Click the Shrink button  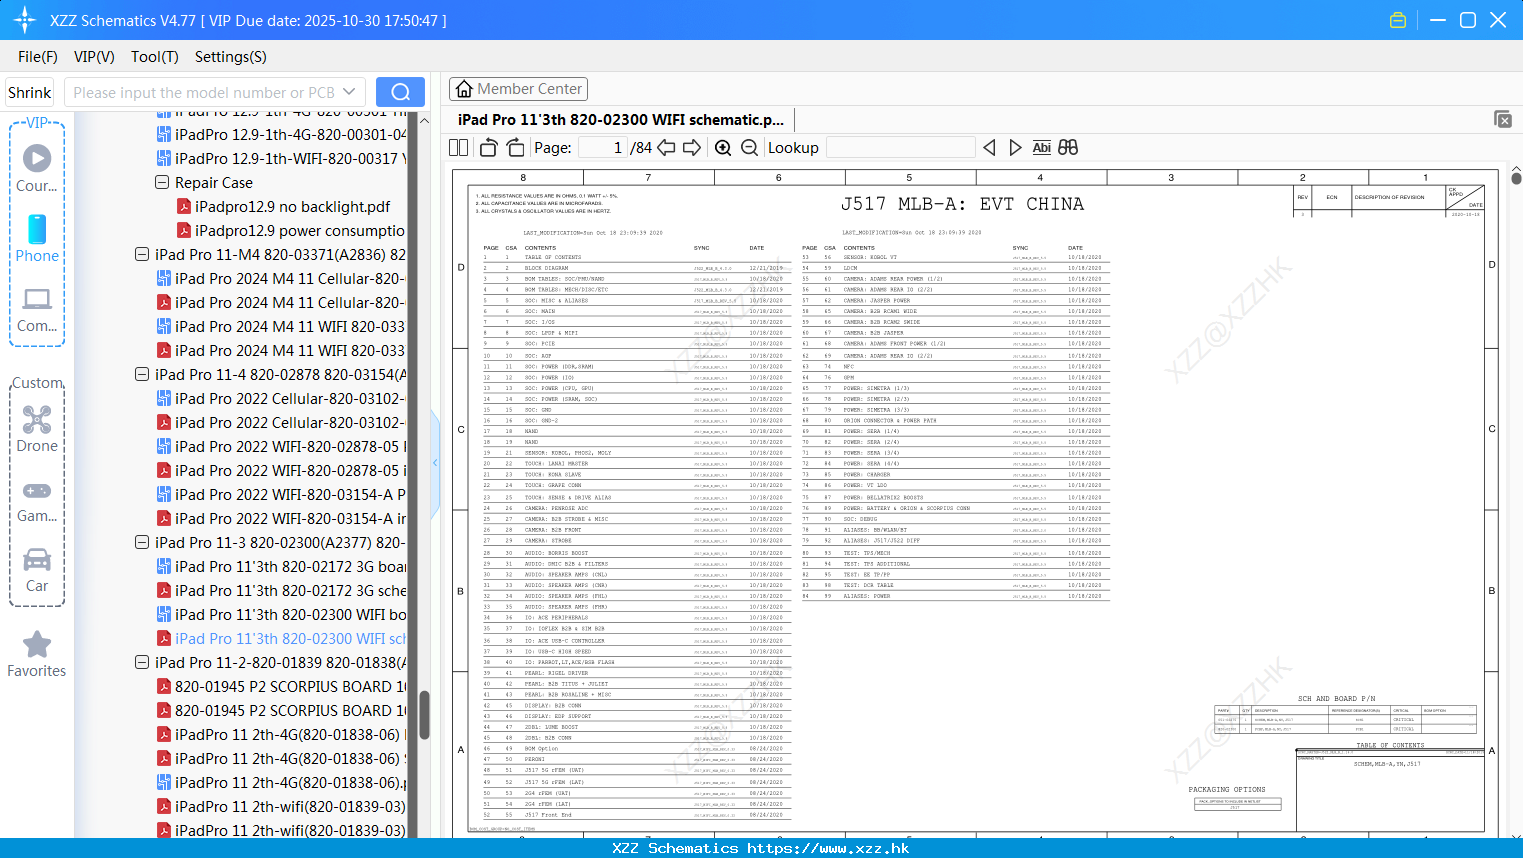tap(29, 92)
